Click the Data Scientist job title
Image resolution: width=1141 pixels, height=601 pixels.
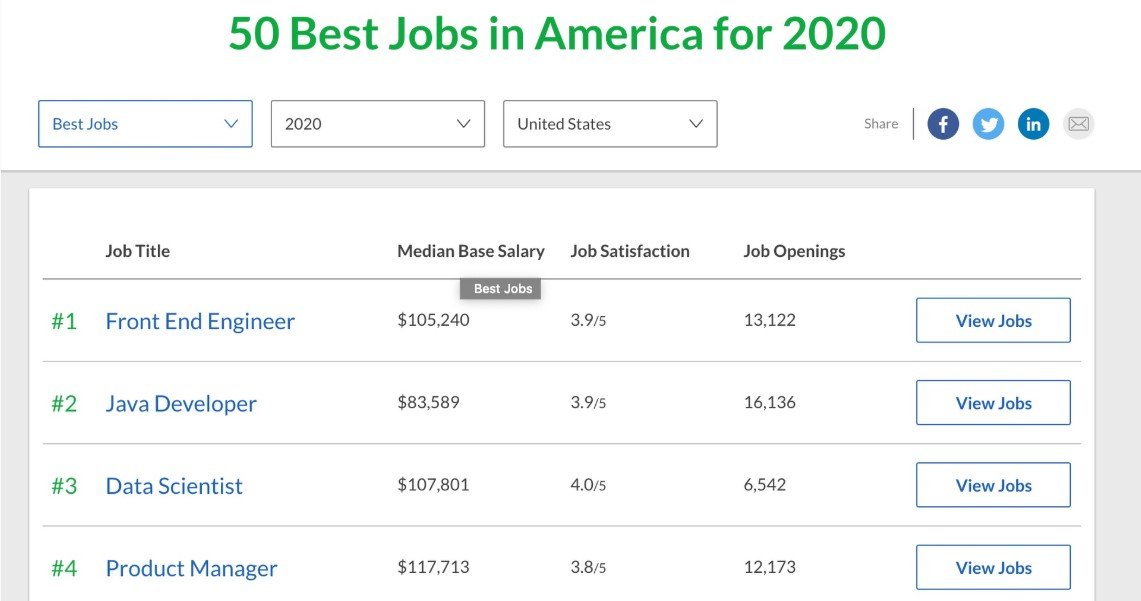[174, 486]
